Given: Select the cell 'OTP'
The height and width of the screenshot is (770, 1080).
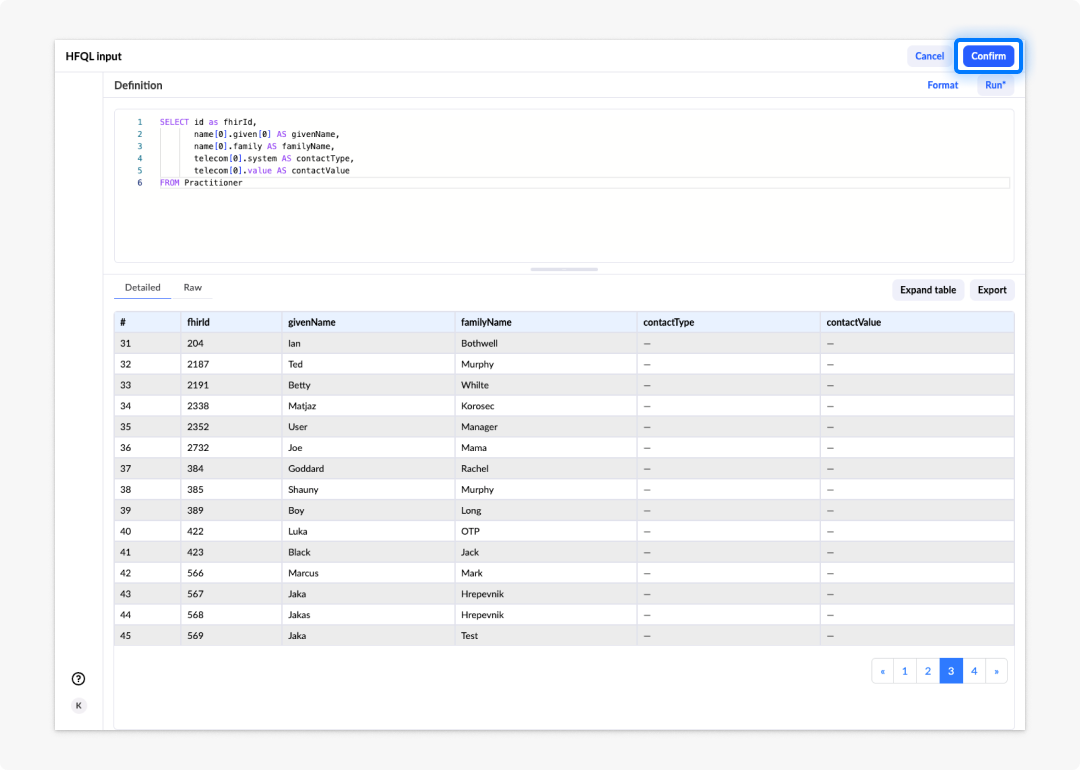Looking at the screenshot, I should pyautogui.click(x=546, y=531).
